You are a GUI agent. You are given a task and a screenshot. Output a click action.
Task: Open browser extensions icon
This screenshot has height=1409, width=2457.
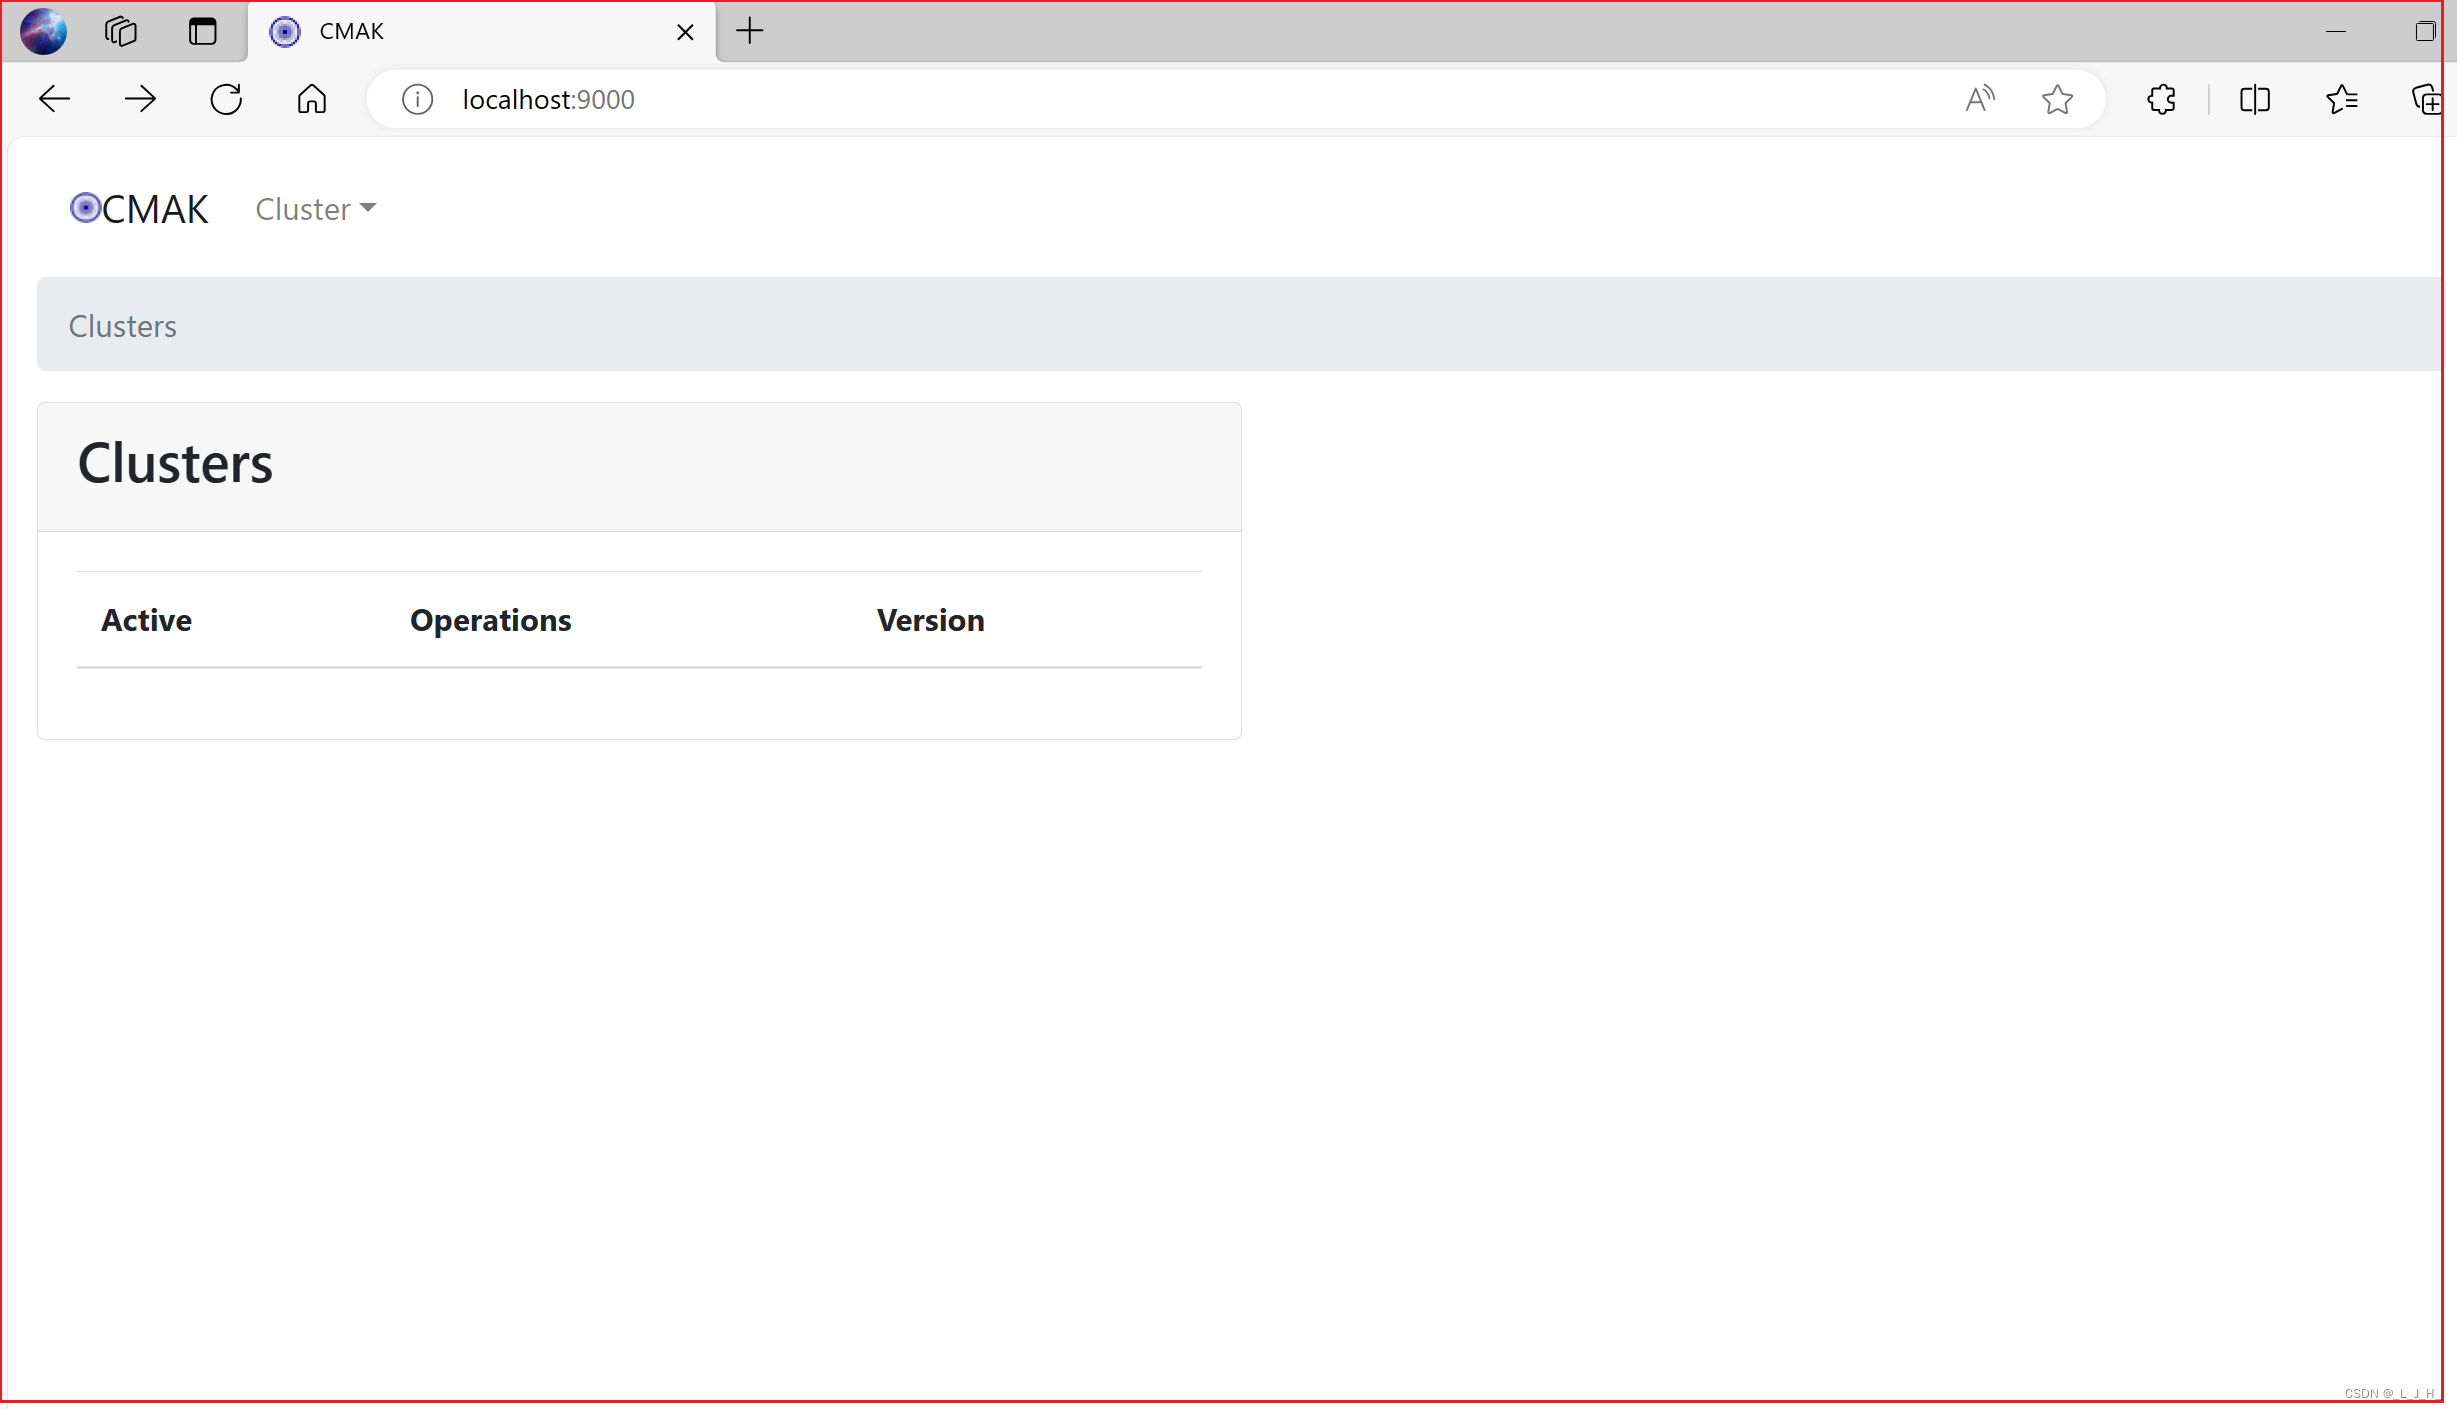click(x=2162, y=99)
